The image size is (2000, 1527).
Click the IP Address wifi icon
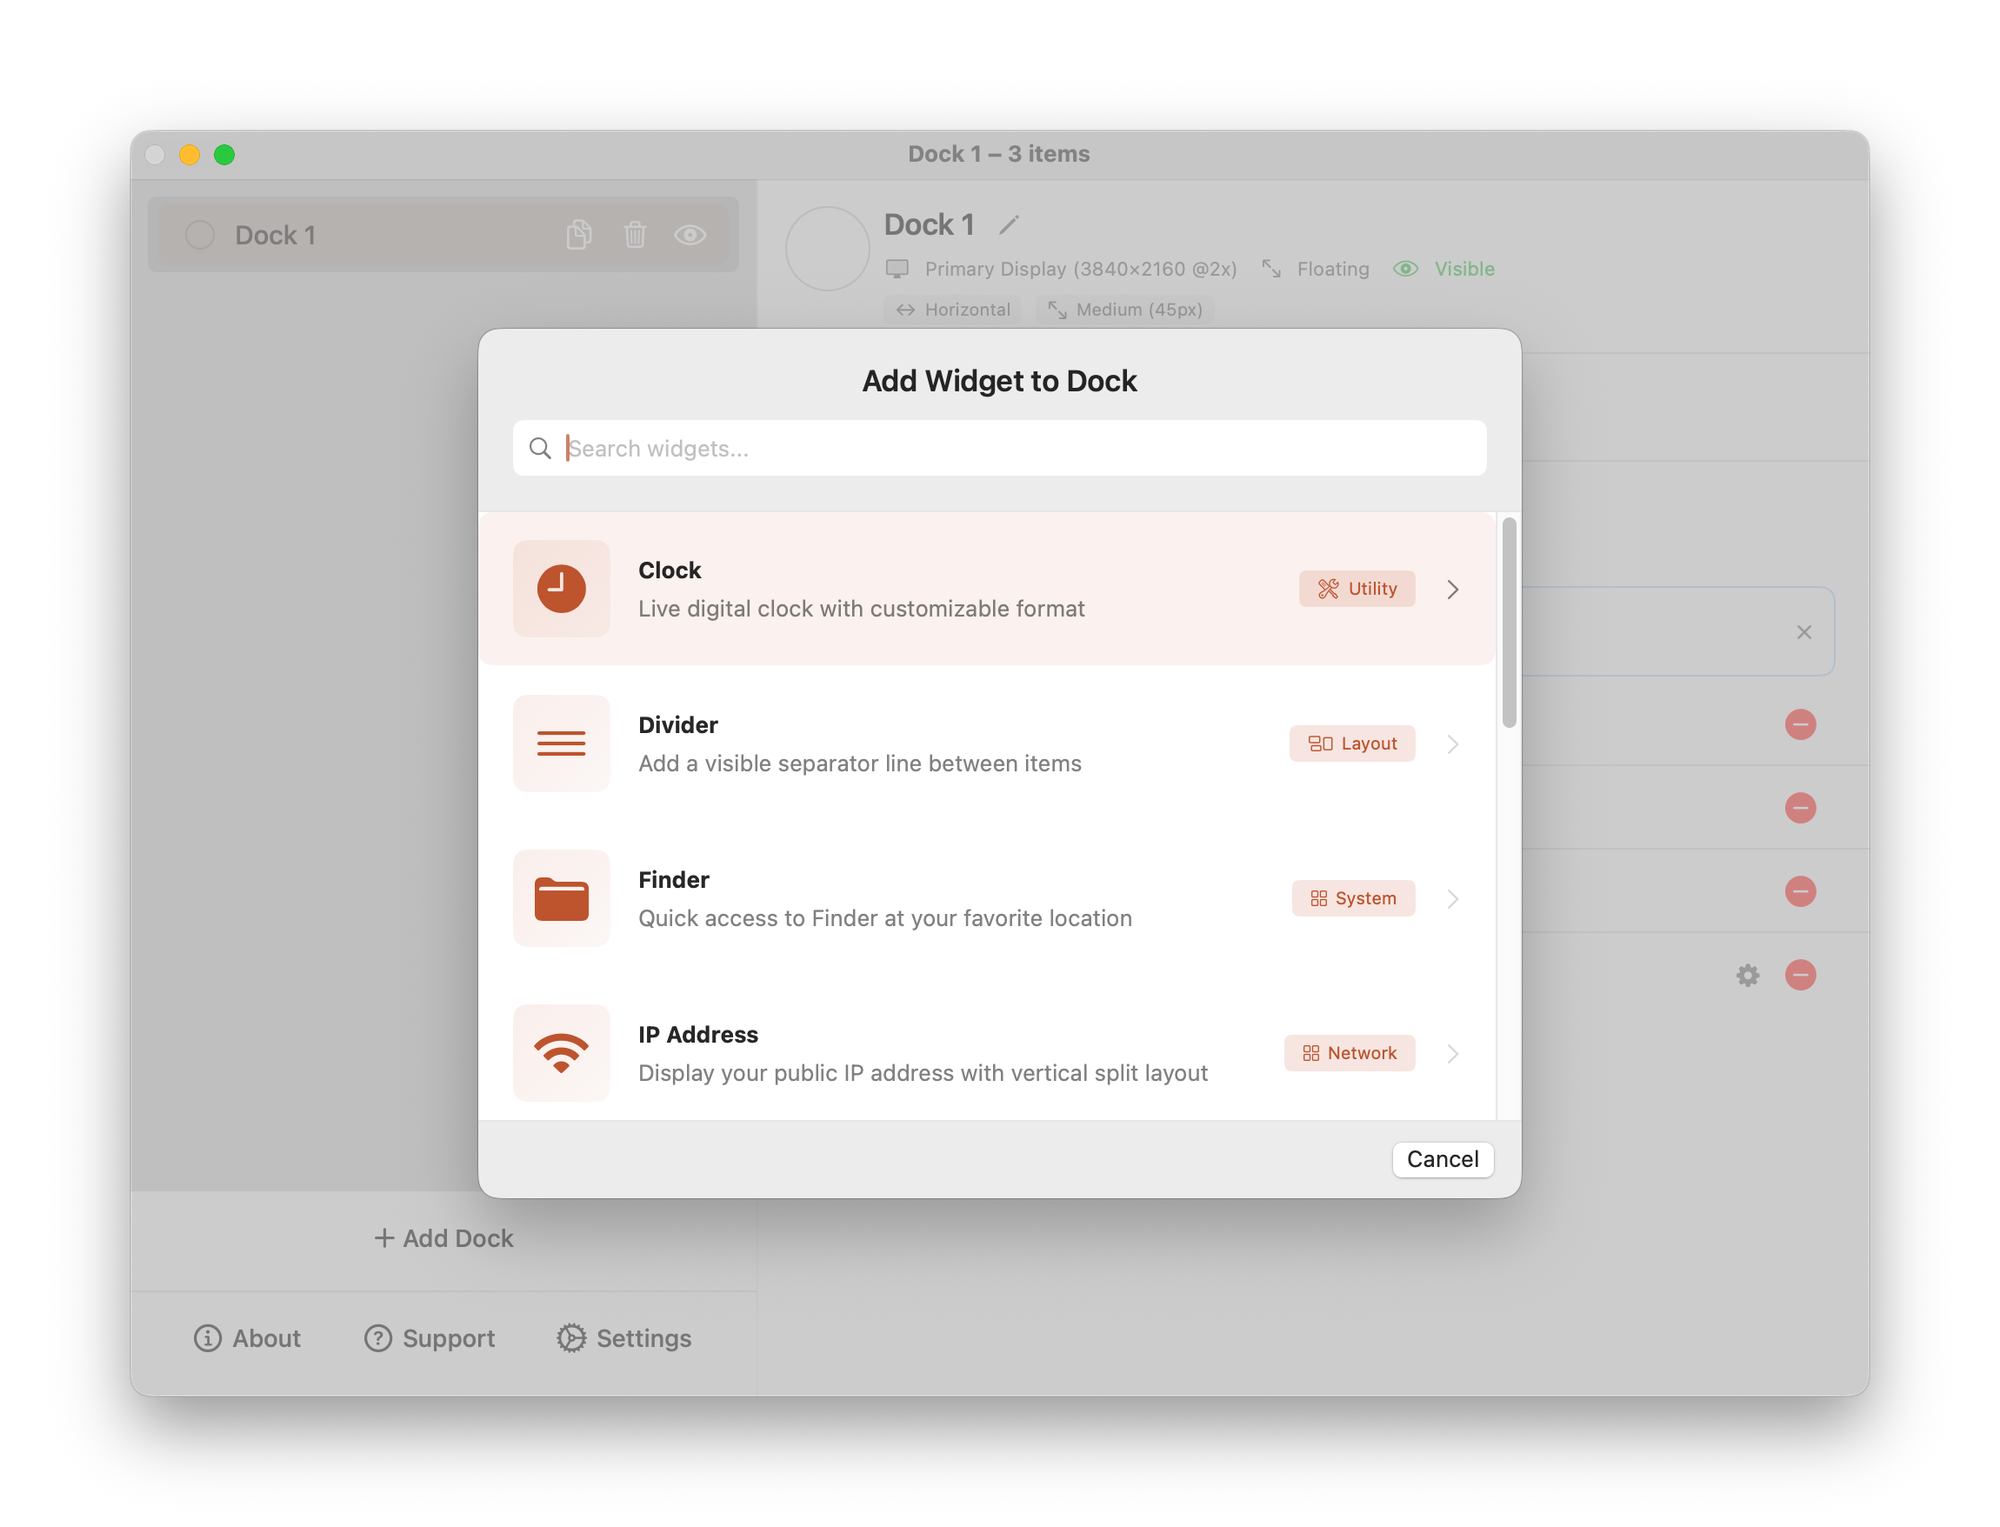pos(561,1053)
